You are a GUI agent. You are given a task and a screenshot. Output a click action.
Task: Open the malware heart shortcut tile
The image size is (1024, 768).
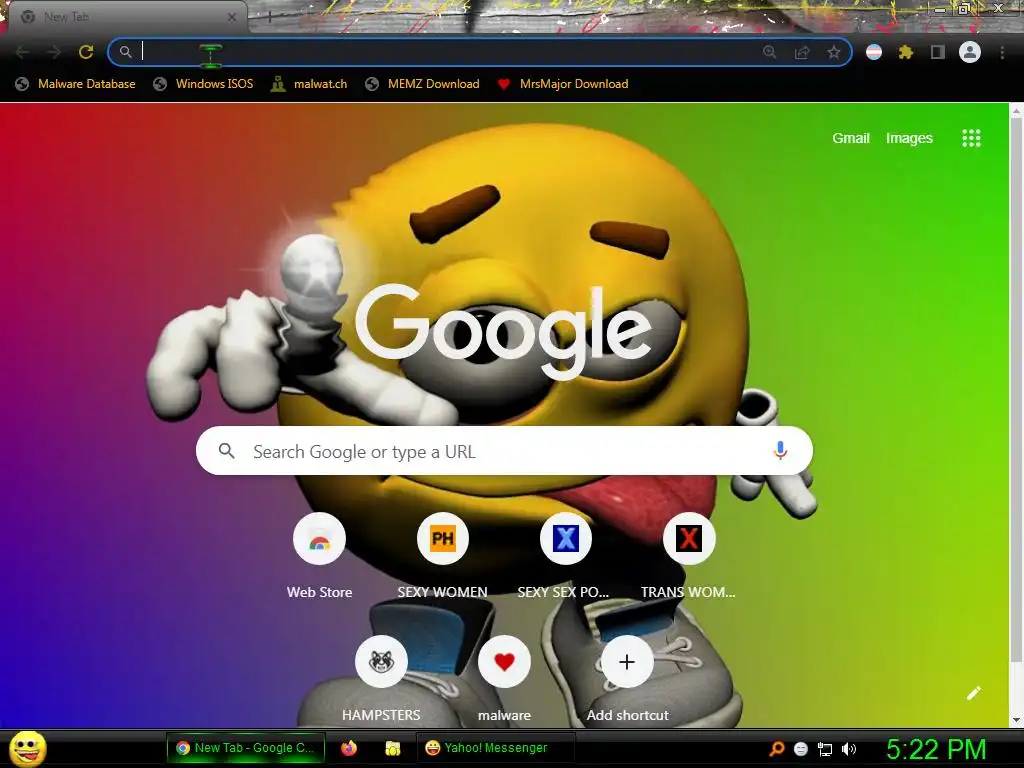504,679
